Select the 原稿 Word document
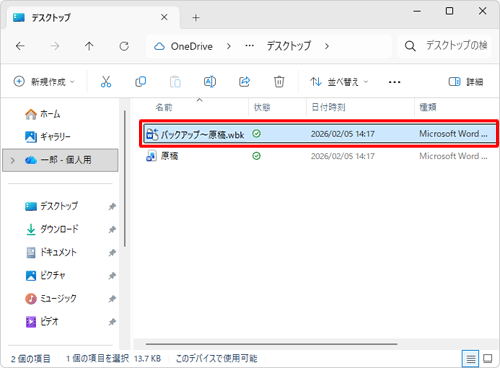The height and width of the screenshot is (368, 500). 319,156
